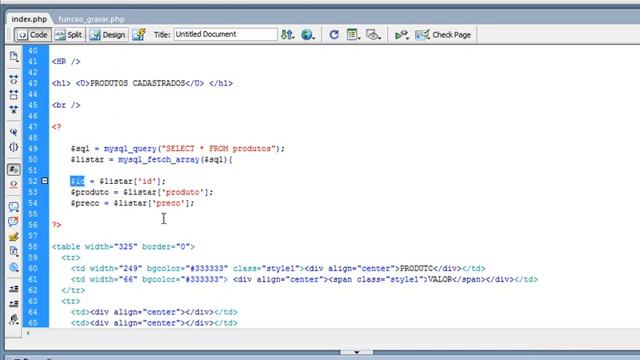640x360 pixels.
Task: Click the Remove Comment icon
Action: [x=13, y=222]
